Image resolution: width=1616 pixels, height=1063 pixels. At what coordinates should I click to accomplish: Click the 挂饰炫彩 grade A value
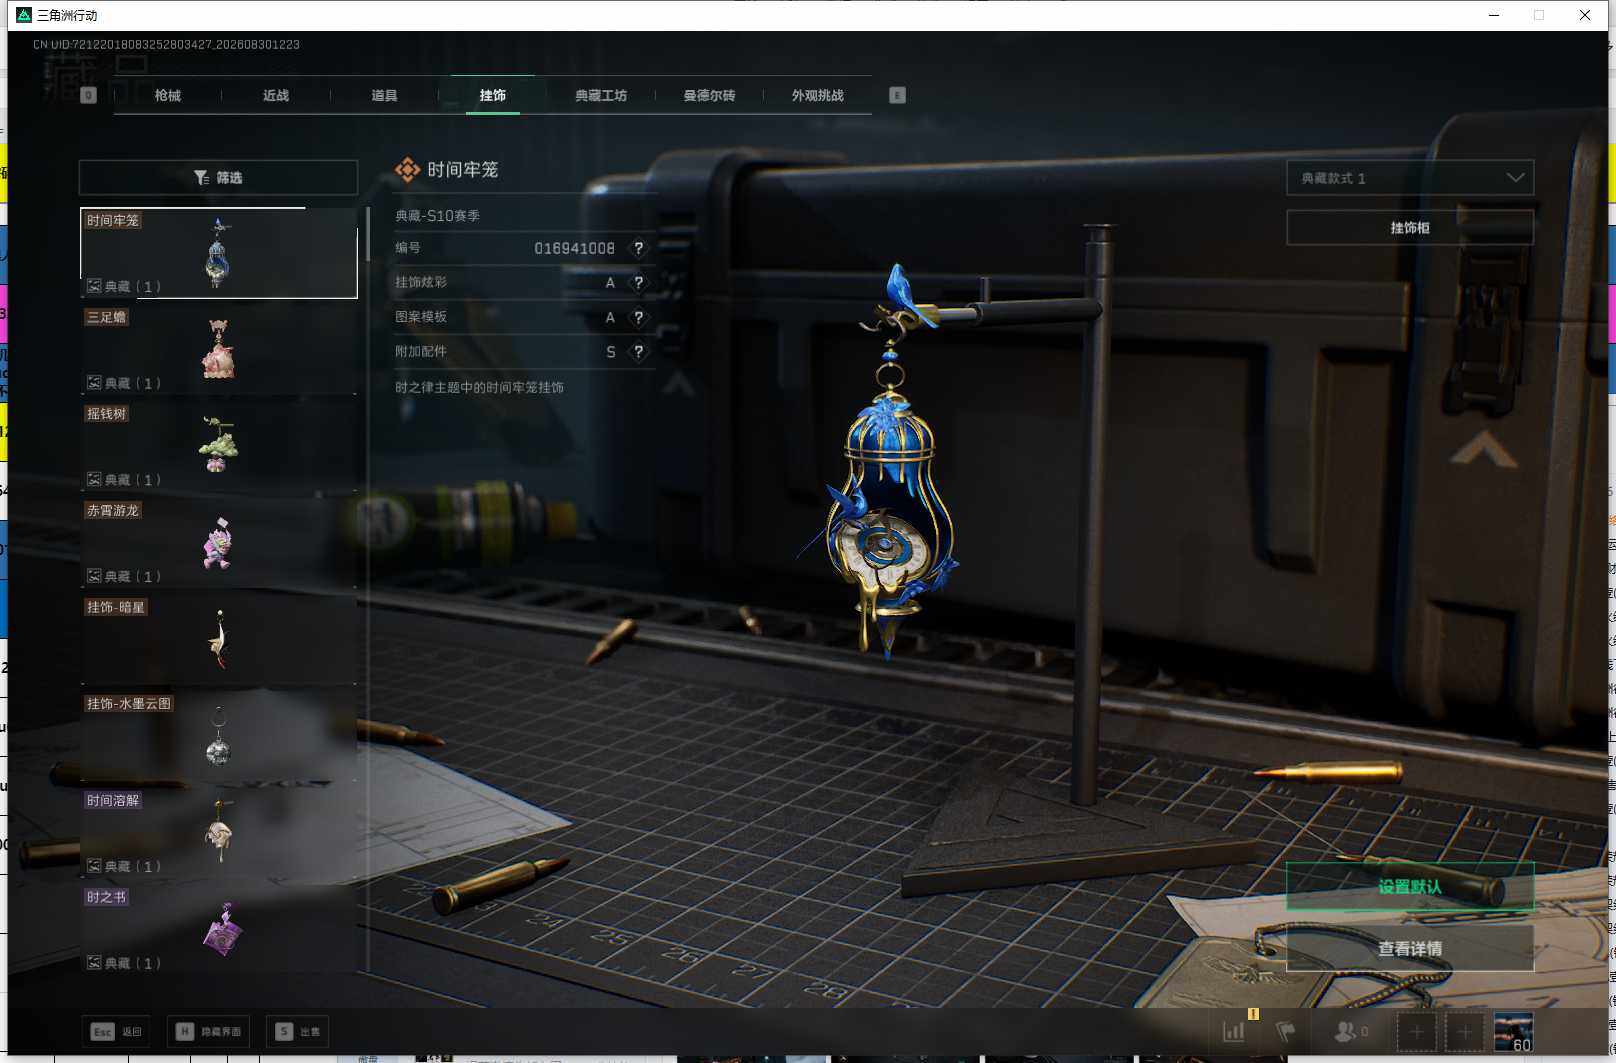pos(610,283)
